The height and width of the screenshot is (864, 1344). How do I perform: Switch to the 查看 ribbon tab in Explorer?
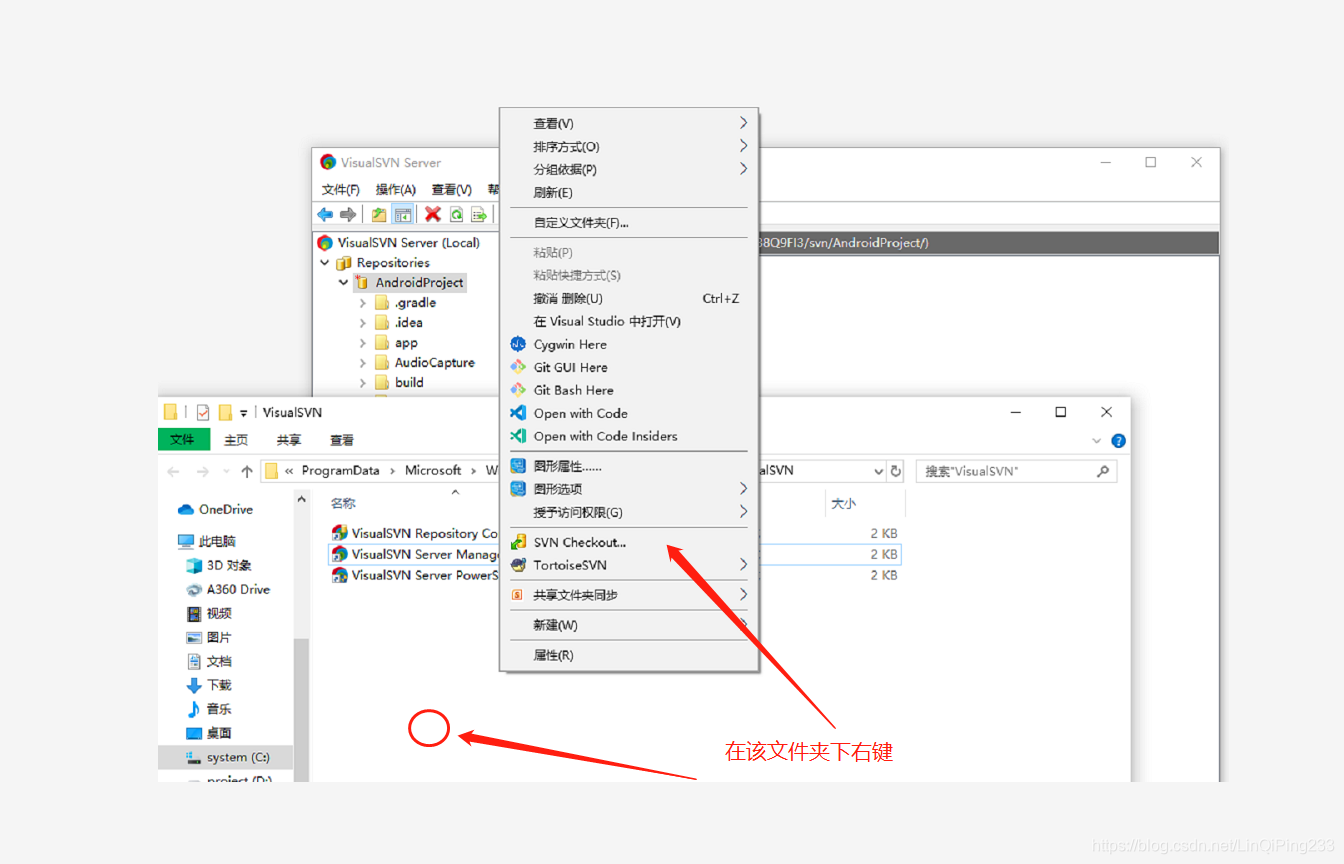[342, 440]
